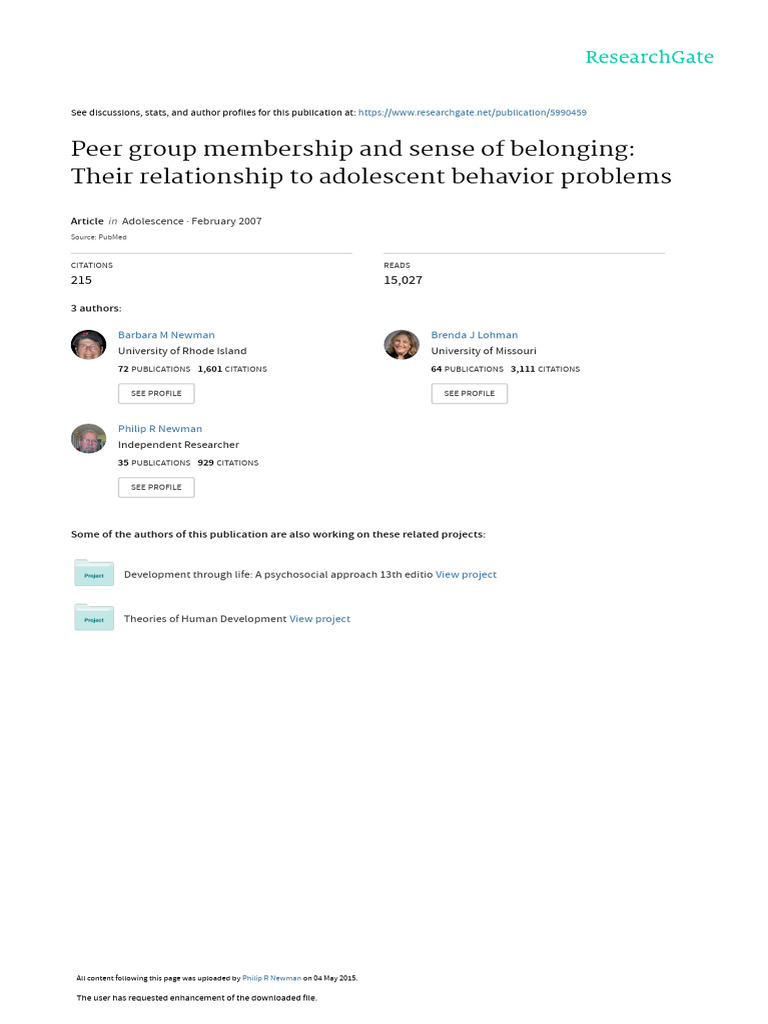Click Barbara M Newman's profile photo
The height and width of the screenshot is (1024, 768).
89,344
